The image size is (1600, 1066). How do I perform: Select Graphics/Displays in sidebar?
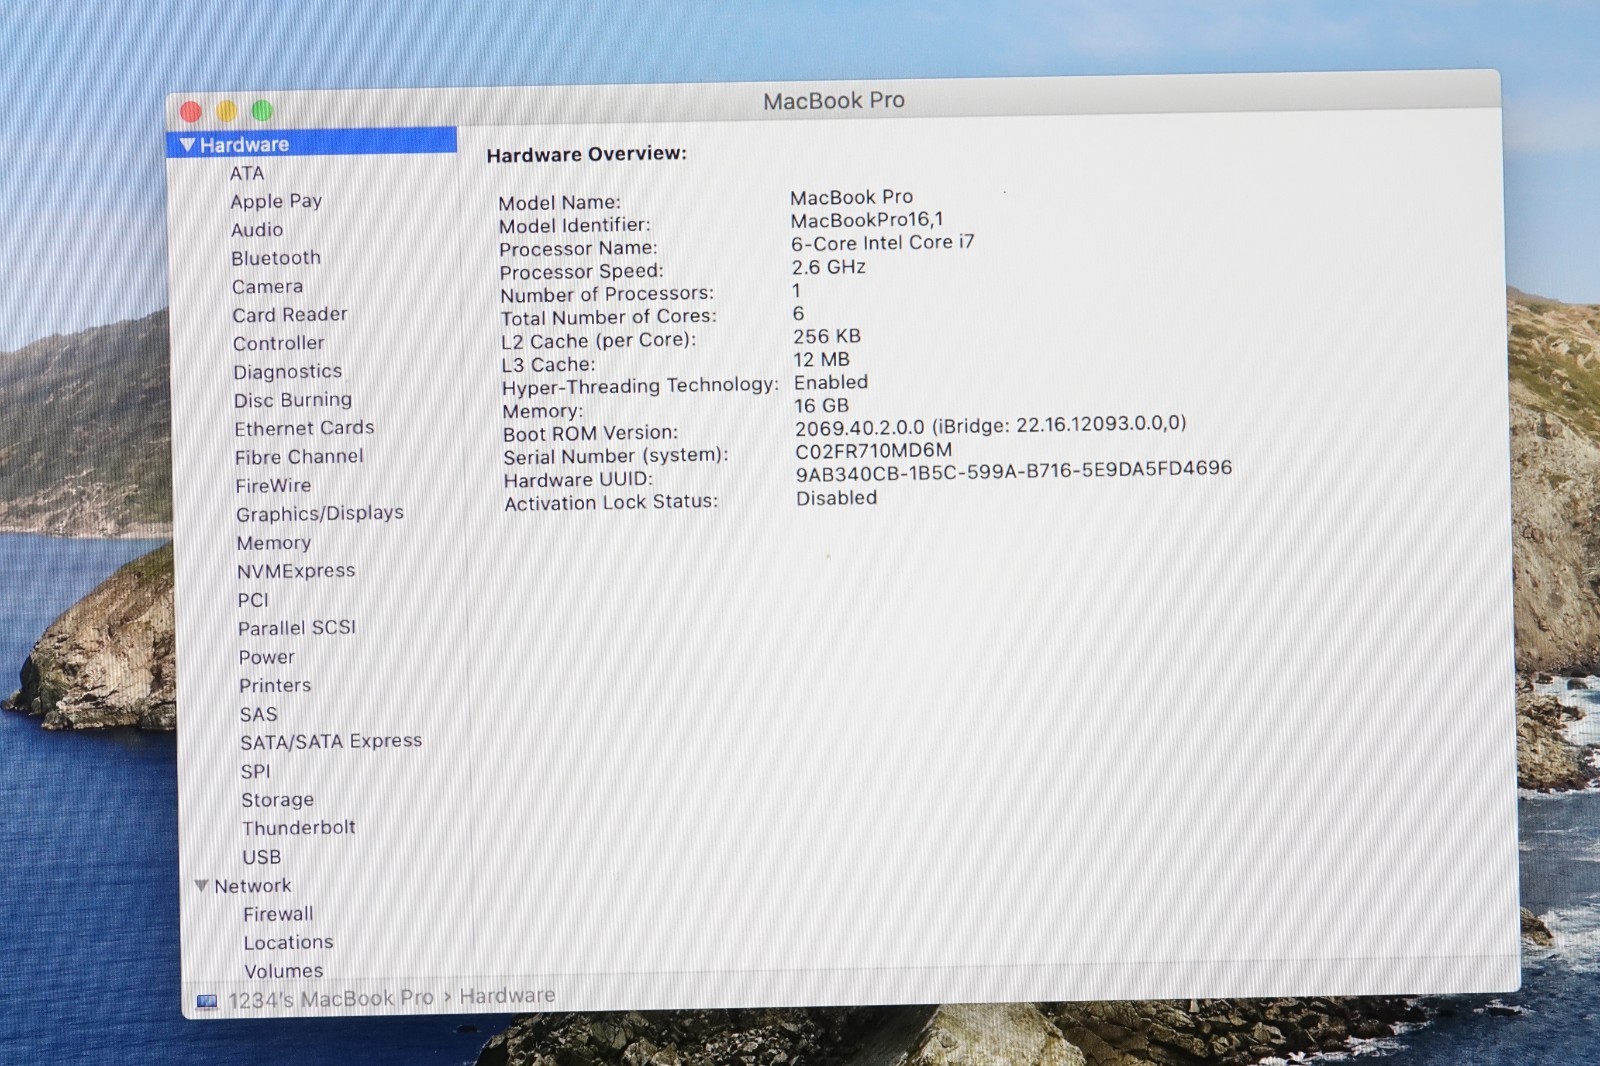pyautogui.click(x=320, y=513)
